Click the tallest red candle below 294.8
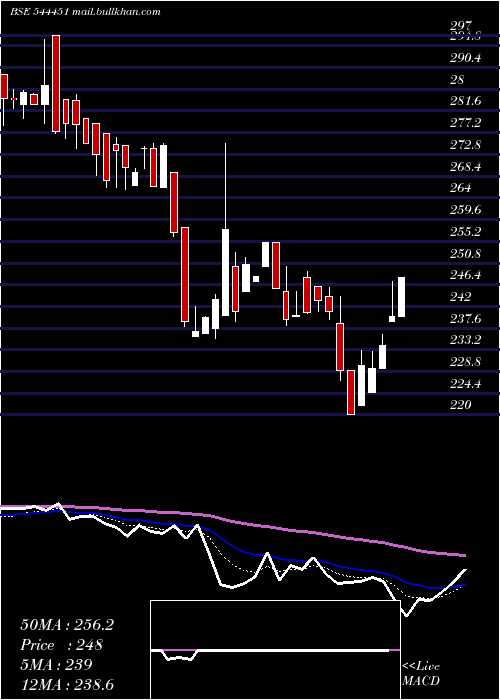The image size is (500, 700). coord(56,83)
